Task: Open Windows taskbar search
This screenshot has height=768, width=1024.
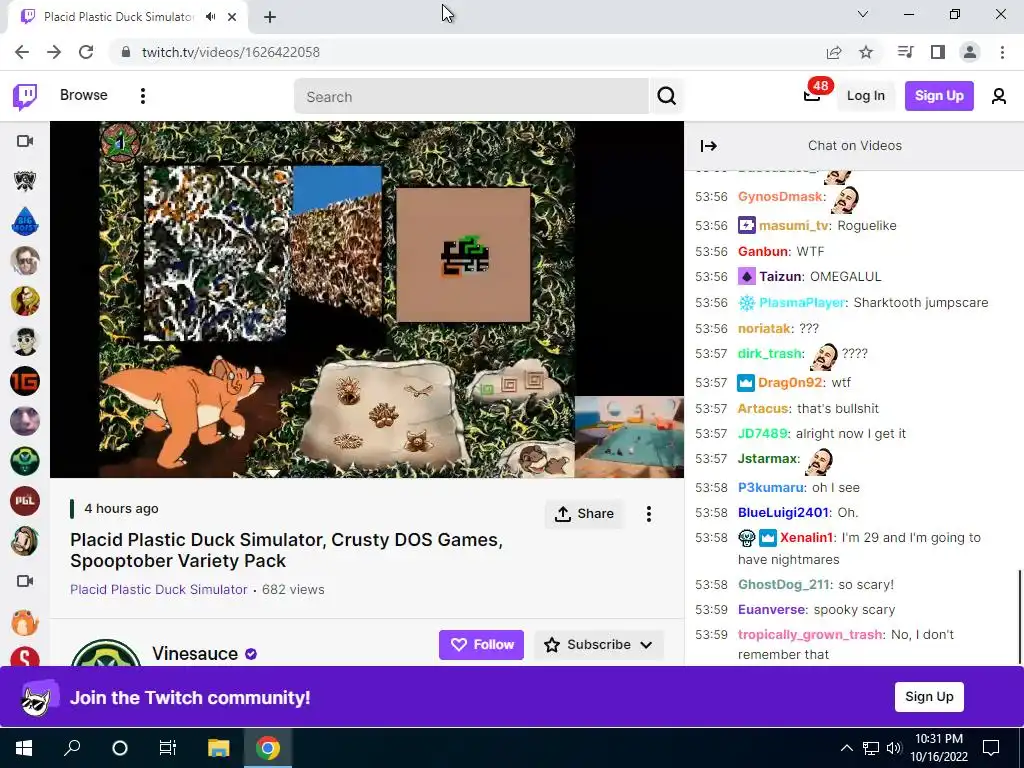Action: coord(72,747)
